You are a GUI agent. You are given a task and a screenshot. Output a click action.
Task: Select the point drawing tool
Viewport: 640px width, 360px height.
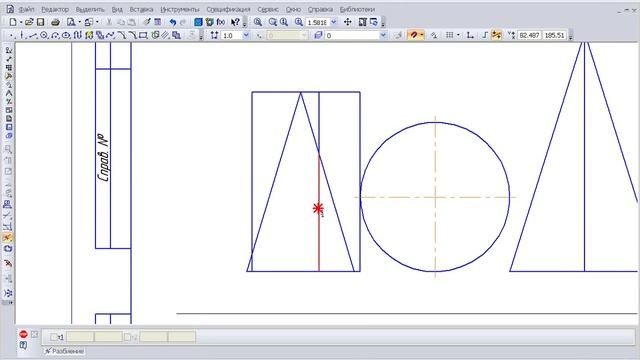point(11,36)
